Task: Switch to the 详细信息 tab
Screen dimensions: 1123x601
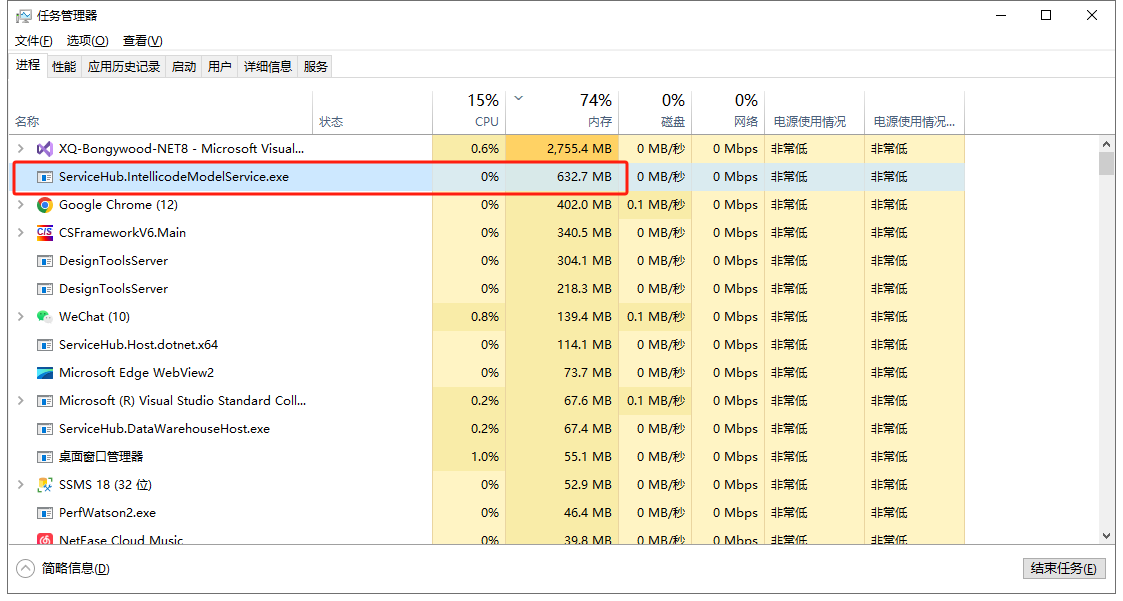Action: pyautogui.click(x=268, y=67)
